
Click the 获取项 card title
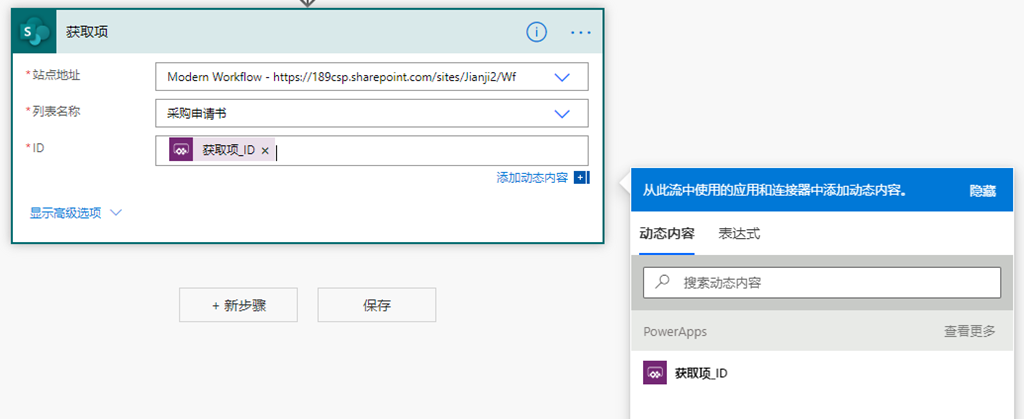tap(87, 32)
